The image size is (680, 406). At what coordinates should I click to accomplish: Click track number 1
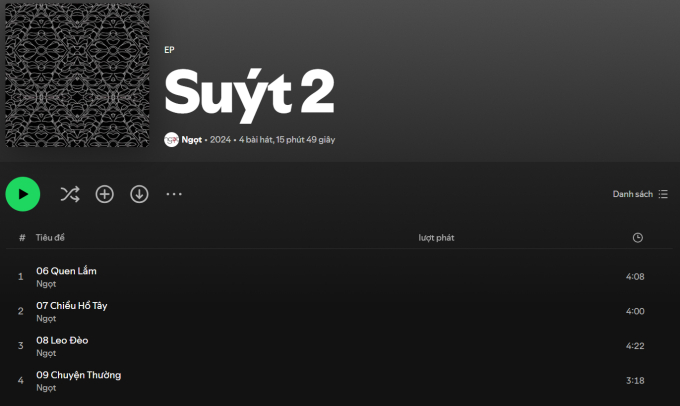pyautogui.click(x=20, y=277)
